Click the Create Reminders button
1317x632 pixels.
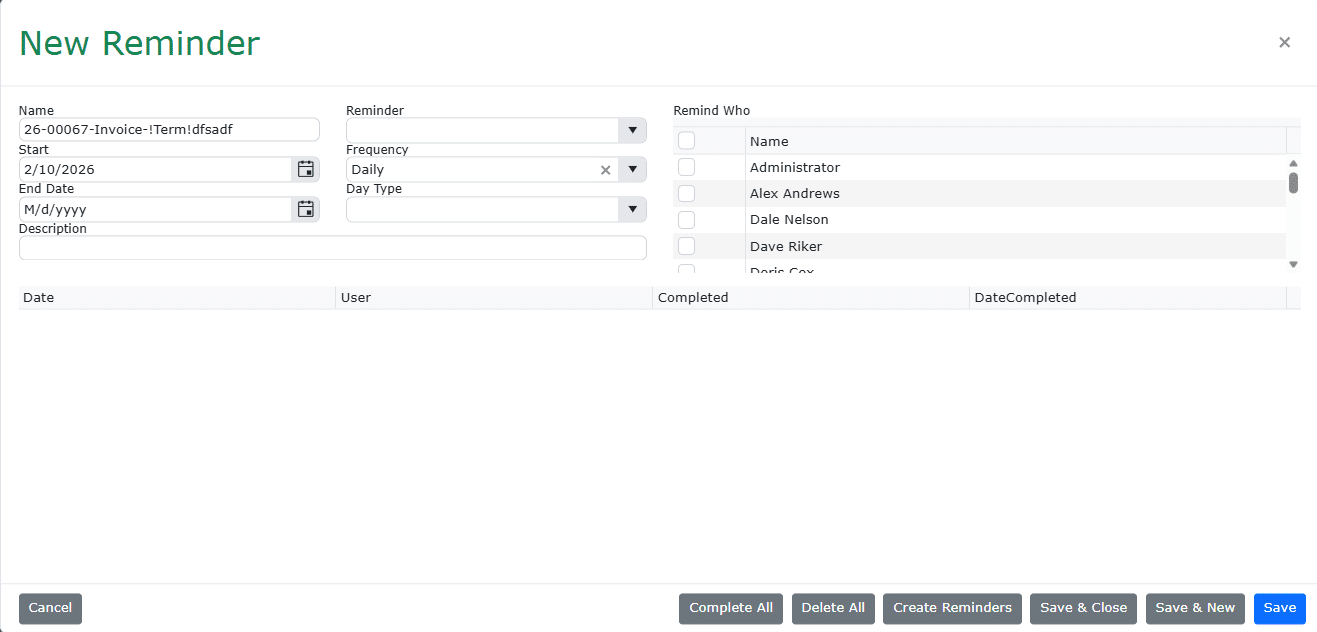coord(952,608)
